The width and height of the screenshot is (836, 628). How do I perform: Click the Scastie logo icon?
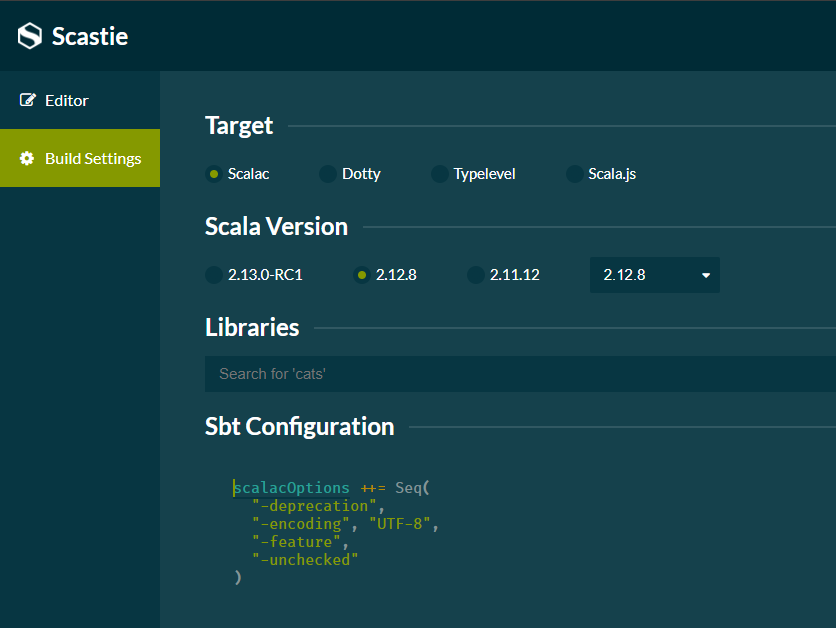(x=28, y=35)
